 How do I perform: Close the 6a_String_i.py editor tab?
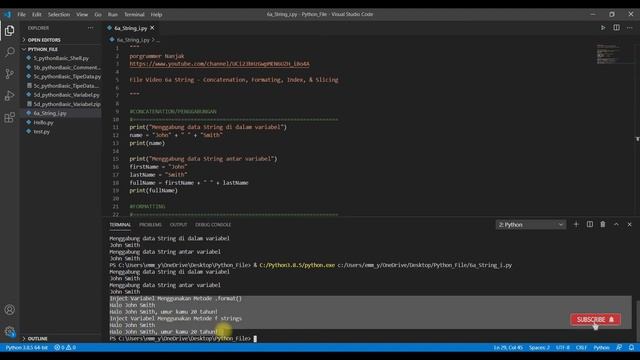coord(152,28)
